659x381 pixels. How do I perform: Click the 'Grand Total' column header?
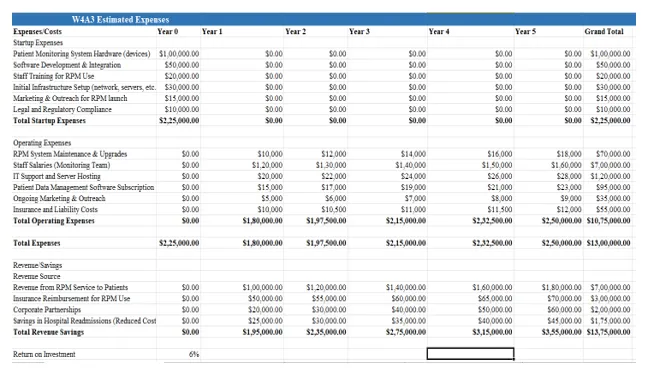[604, 32]
